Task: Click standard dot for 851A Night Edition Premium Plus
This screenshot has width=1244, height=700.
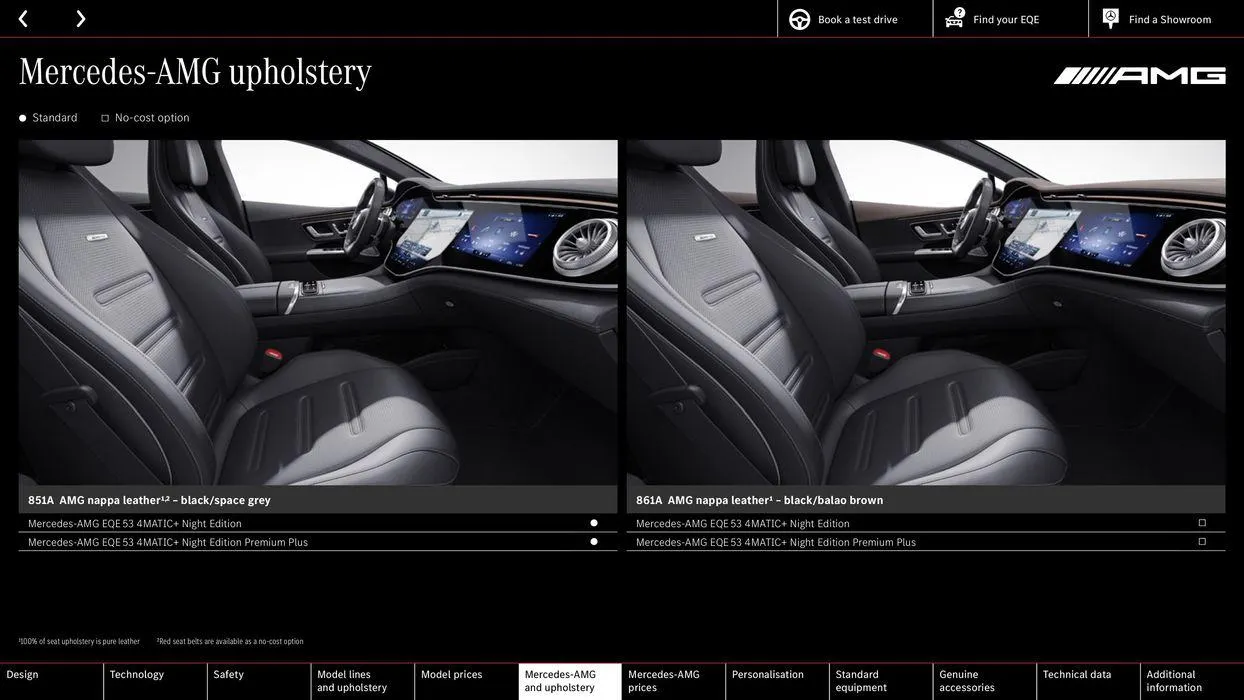Action: pos(594,542)
